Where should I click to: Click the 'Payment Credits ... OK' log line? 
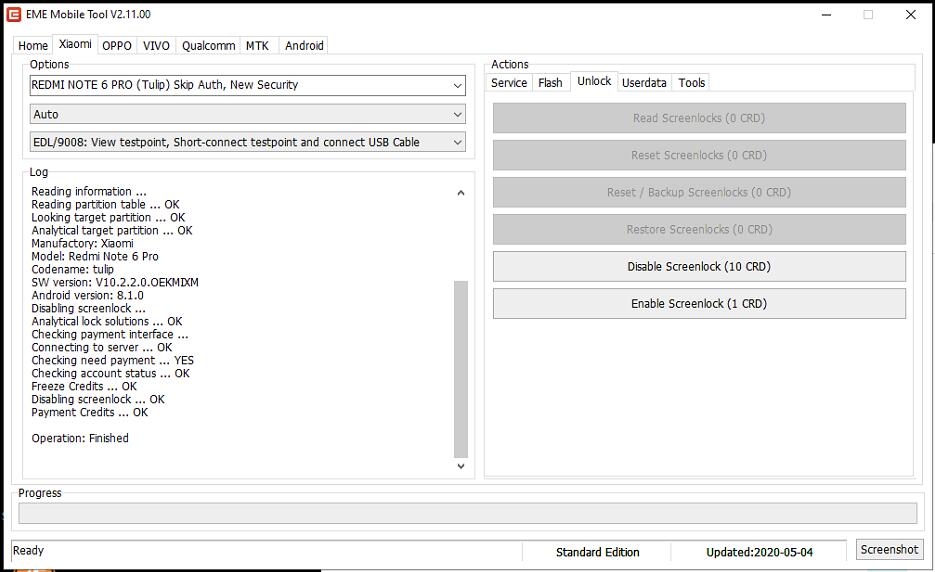(x=89, y=412)
